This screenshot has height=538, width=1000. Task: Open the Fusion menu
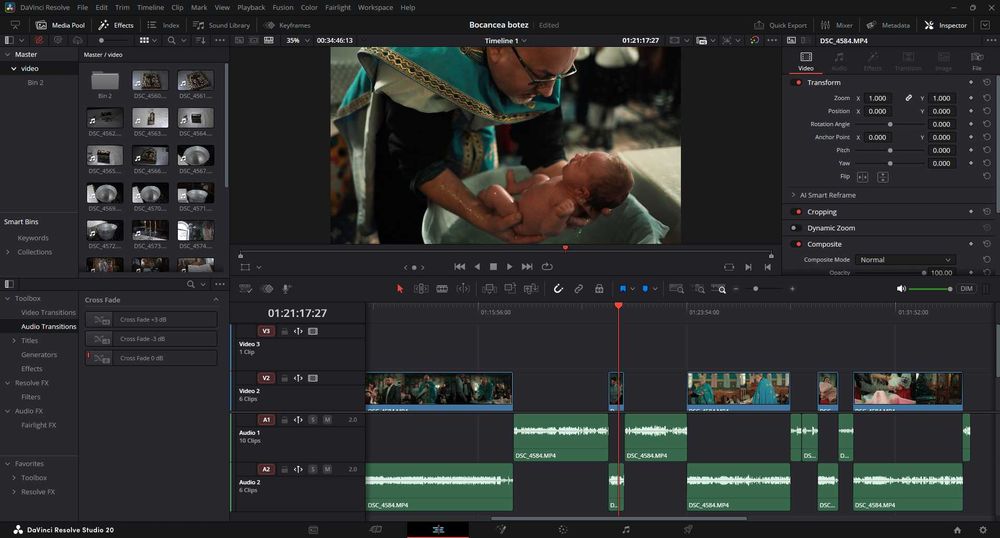[283, 8]
